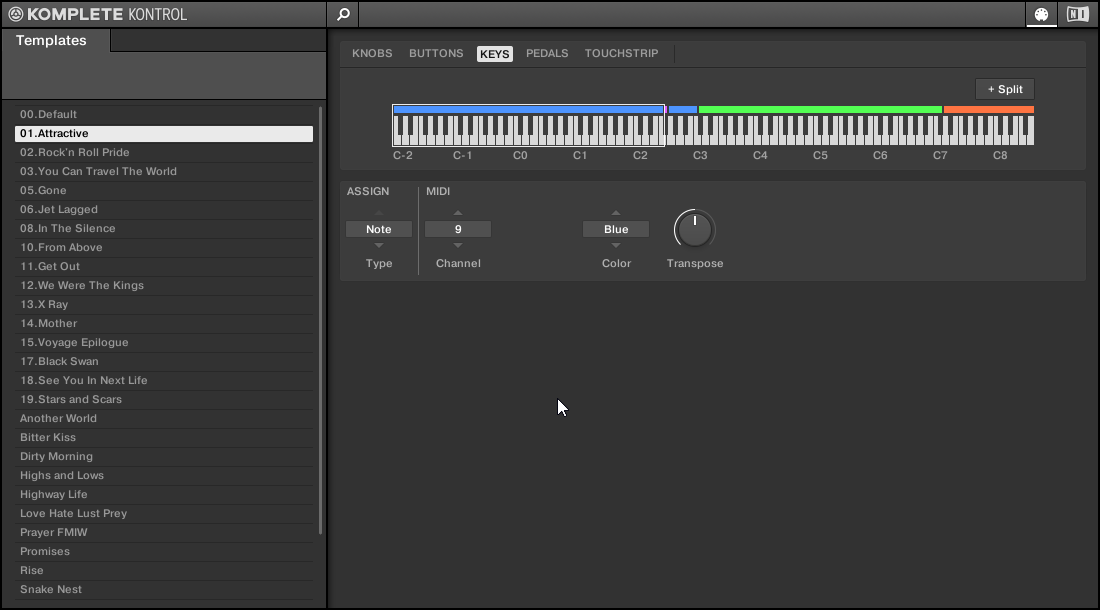Screen dimensions: 1100x610
Task: Pick the 05.Gone template
Action: [164, 190]
